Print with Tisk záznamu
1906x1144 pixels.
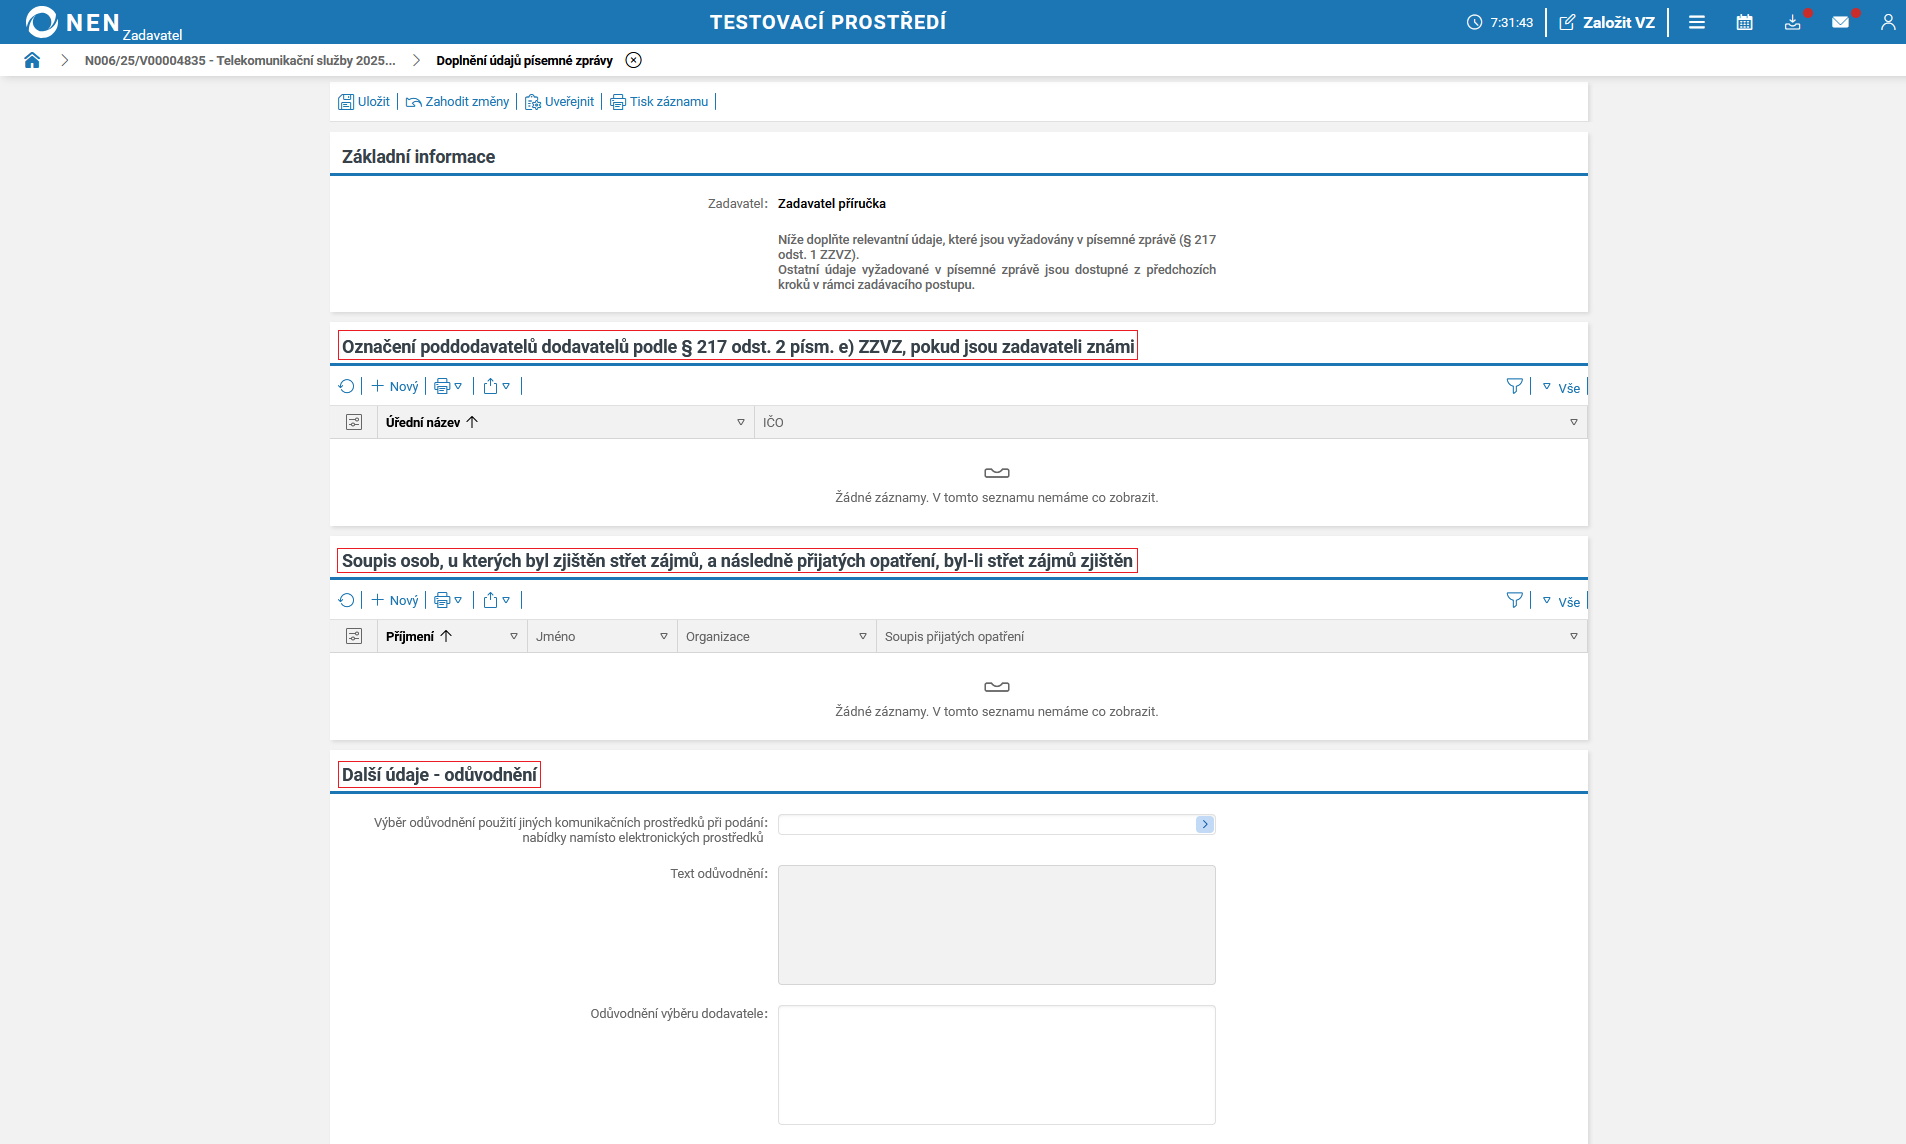(x=659, y=102)
